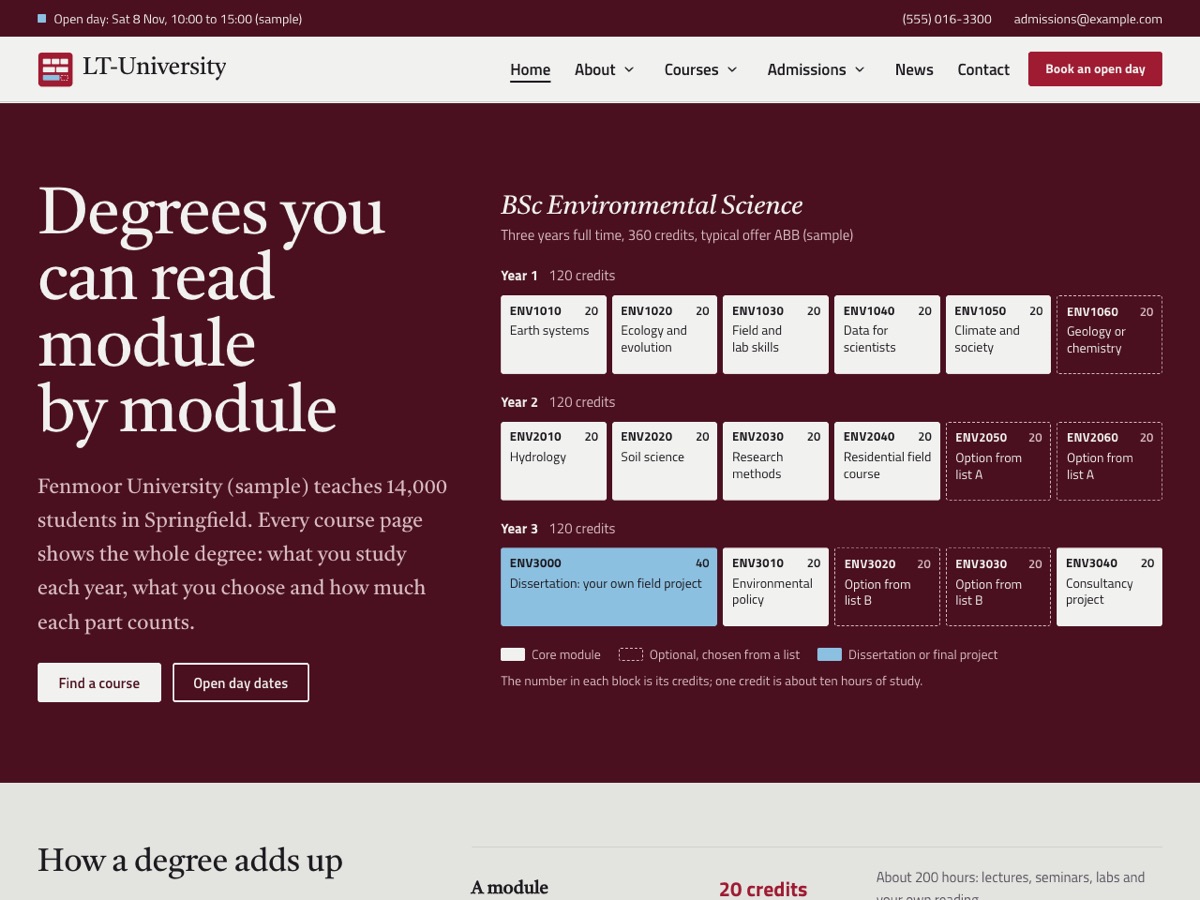1200x900 pixels.
Task: Select ENV3000 Dissertation module block
Action: [609, 587]
